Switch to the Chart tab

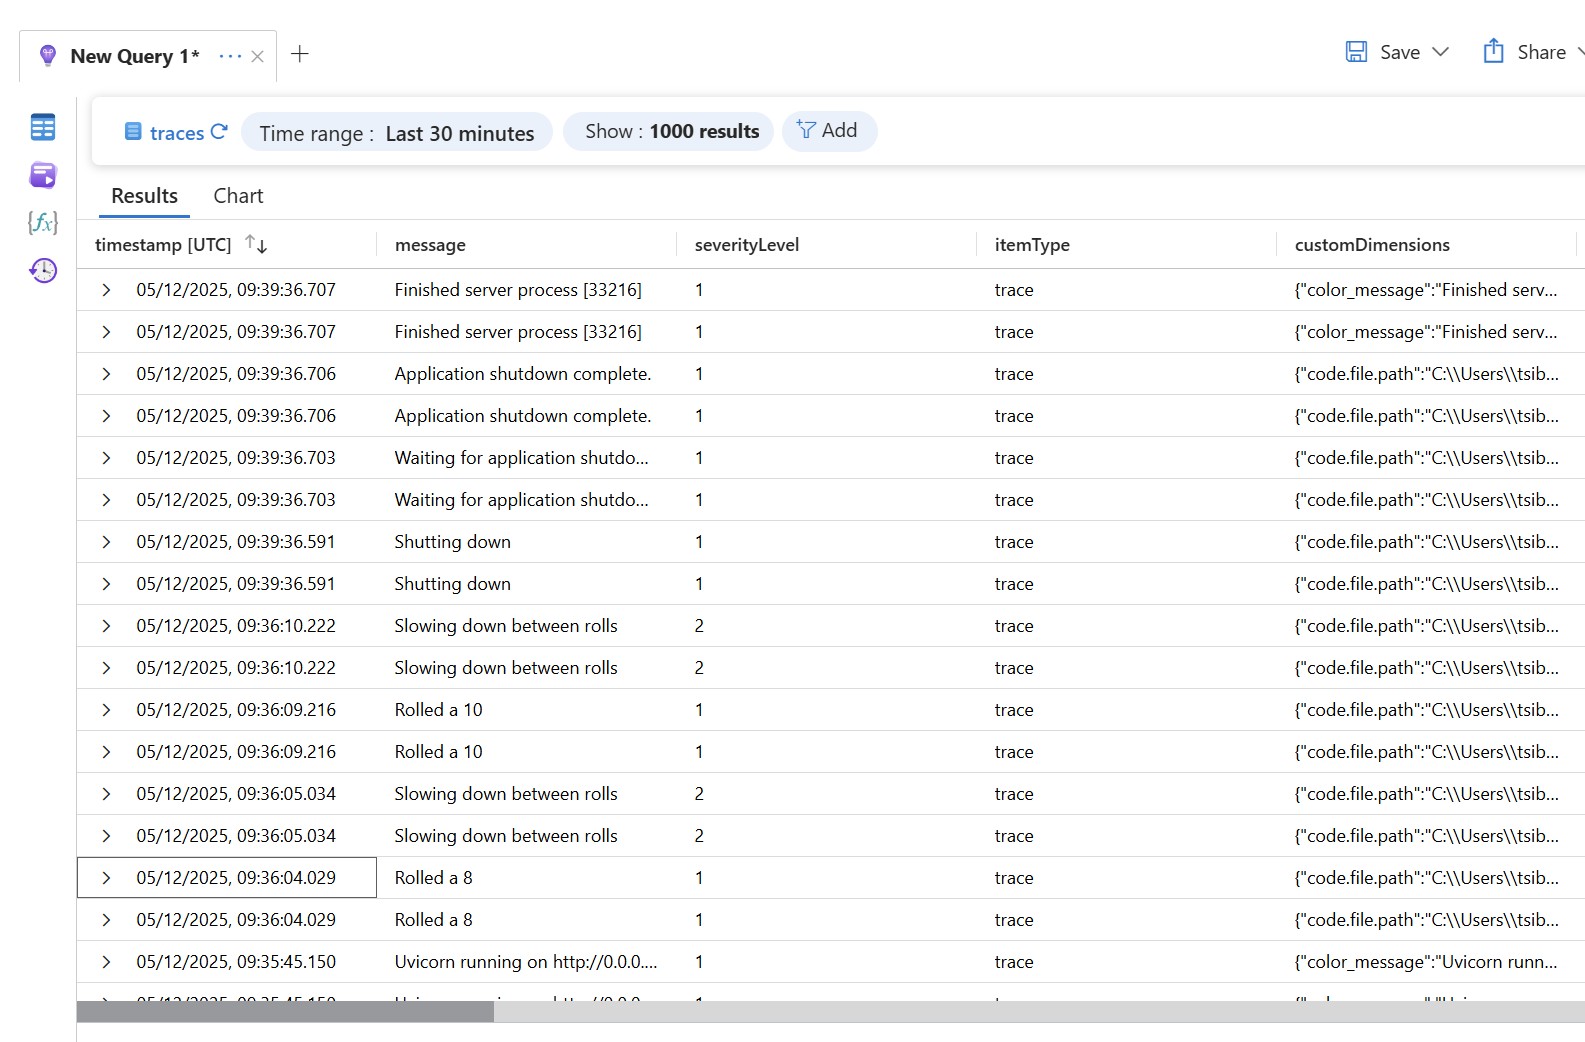pyautogui.click(x=238, y=196)
